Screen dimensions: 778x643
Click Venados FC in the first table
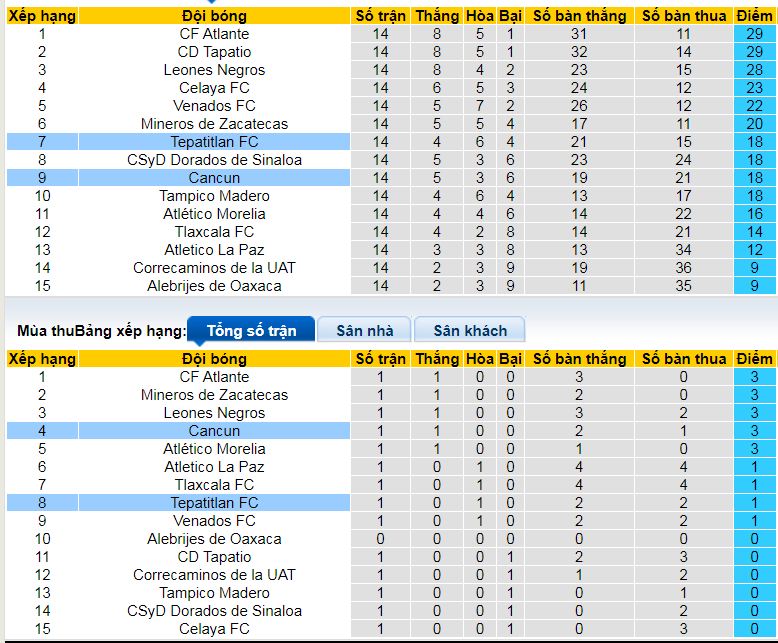pos(214,106)
